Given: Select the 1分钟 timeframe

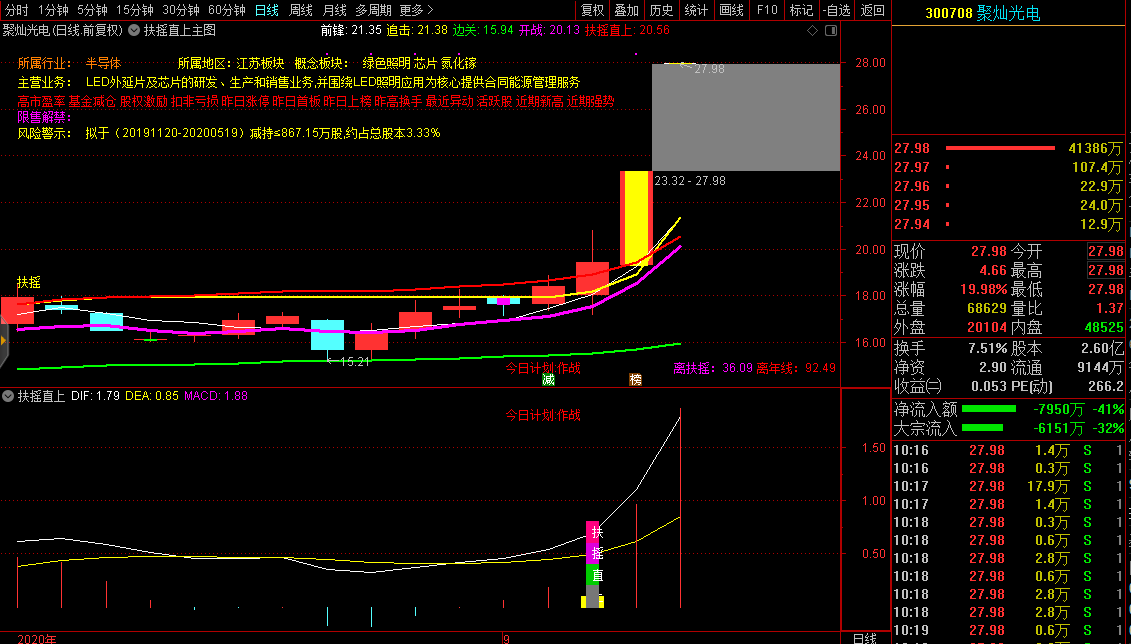Looking at the screenshot, I should click(53, 10).
